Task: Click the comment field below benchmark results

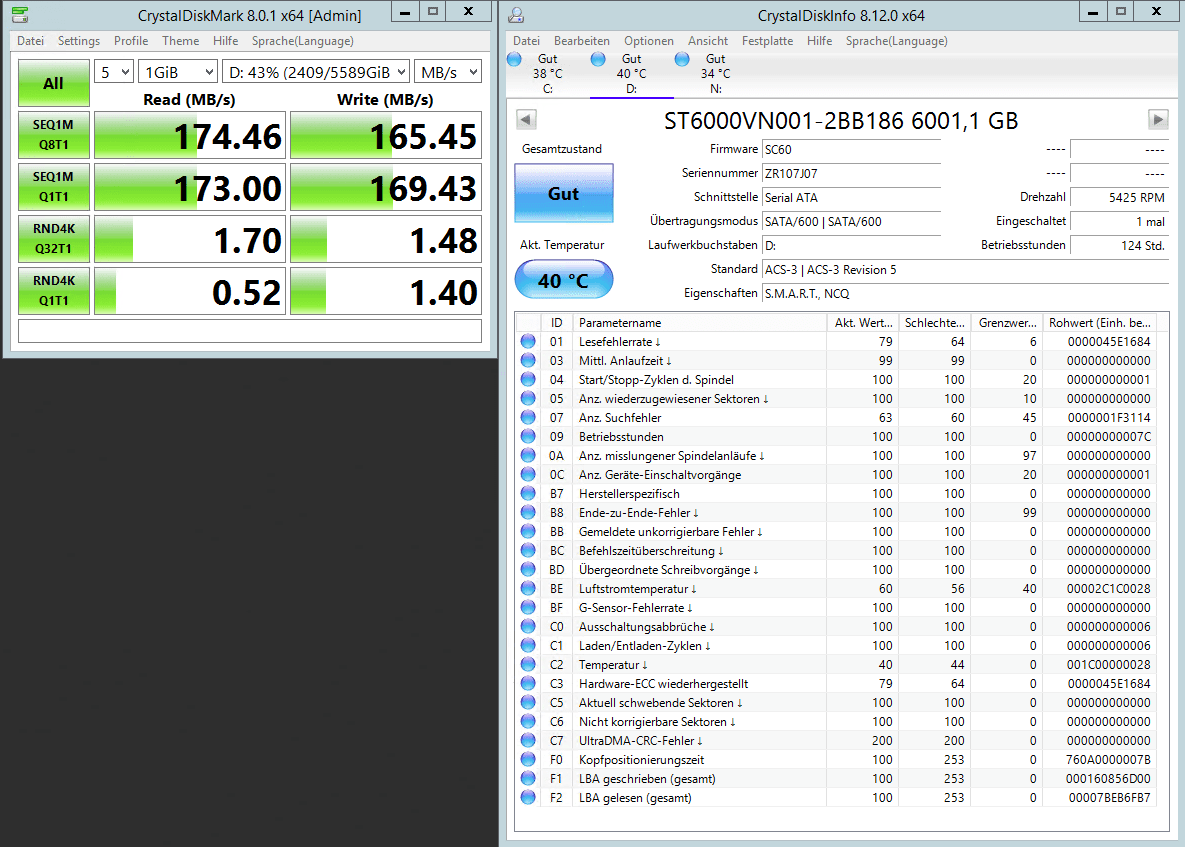Action: 249,331
